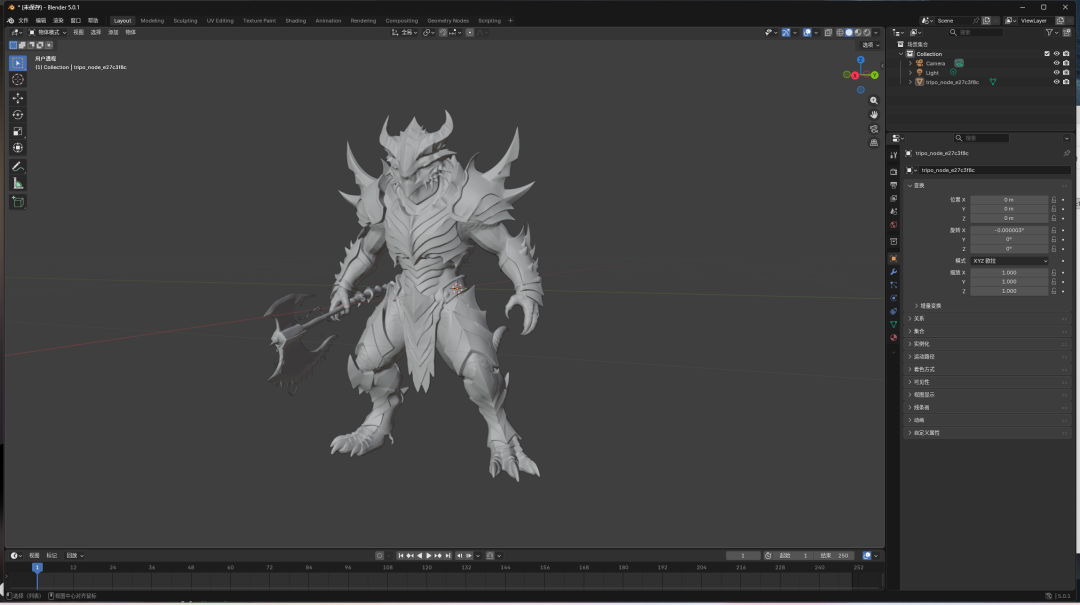Open the 编辑 menu
The width and height of the screenshot is (1080, 605).
point(39,20)
